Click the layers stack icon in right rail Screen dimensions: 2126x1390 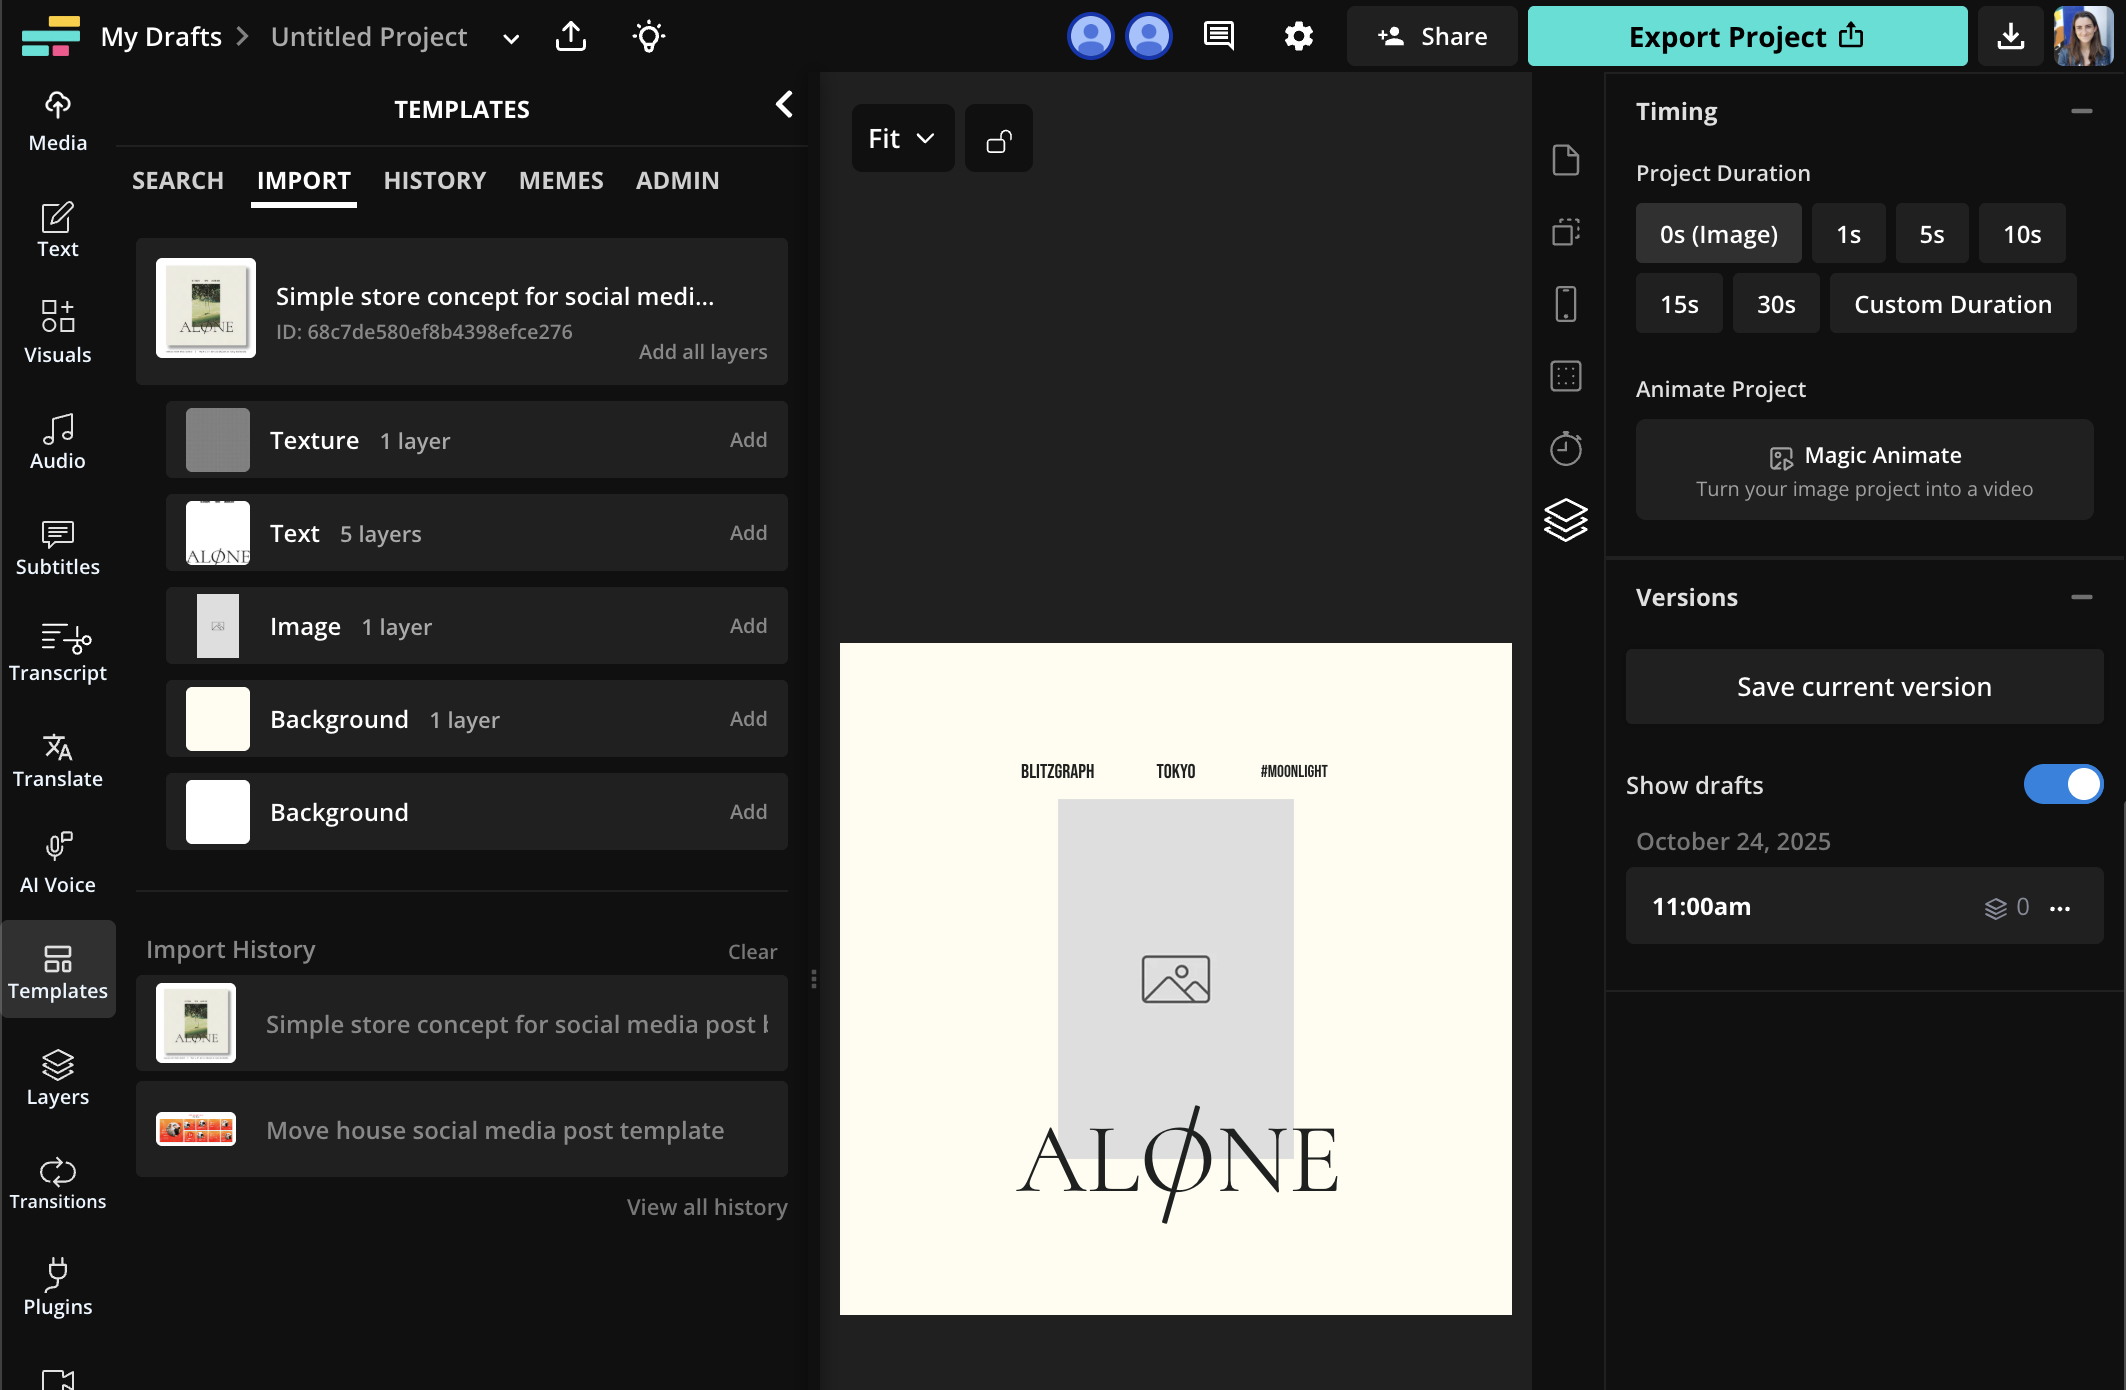point(1565,520)
